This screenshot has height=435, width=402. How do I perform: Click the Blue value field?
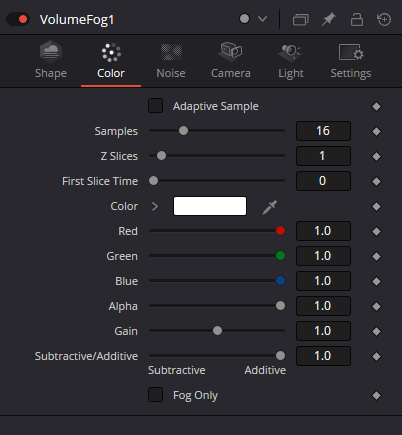click(x=323, y=281)
